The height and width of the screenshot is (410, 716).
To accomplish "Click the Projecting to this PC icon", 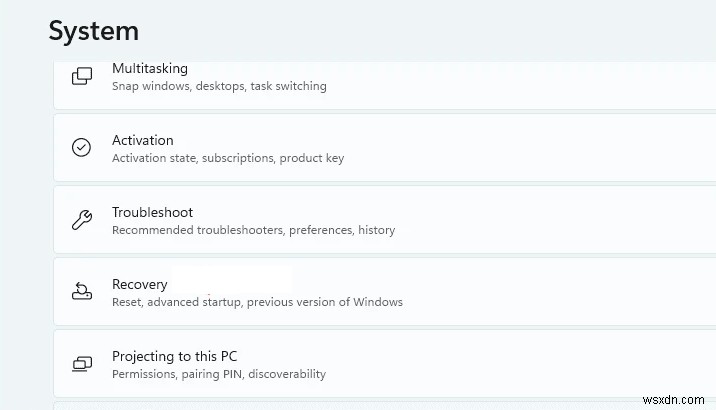I will (82, 364).
